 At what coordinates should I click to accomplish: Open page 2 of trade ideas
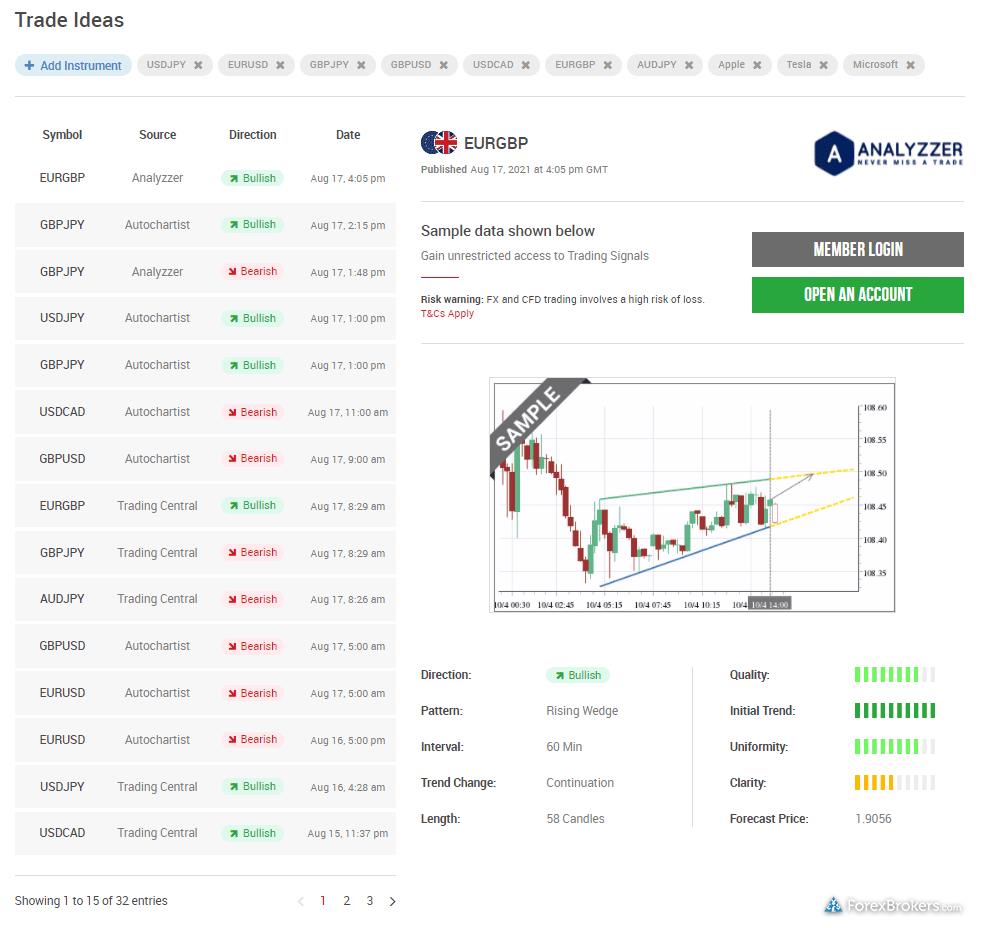tap(346, 901)
